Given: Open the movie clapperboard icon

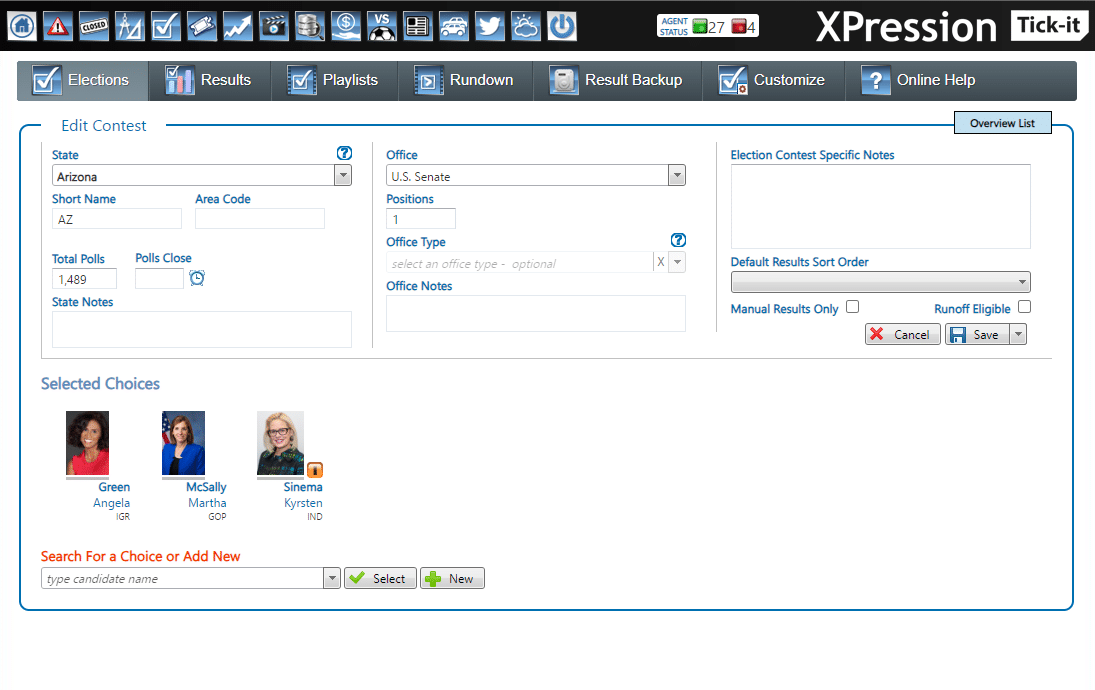Looking at the screenshot, I should pos(274,27).
